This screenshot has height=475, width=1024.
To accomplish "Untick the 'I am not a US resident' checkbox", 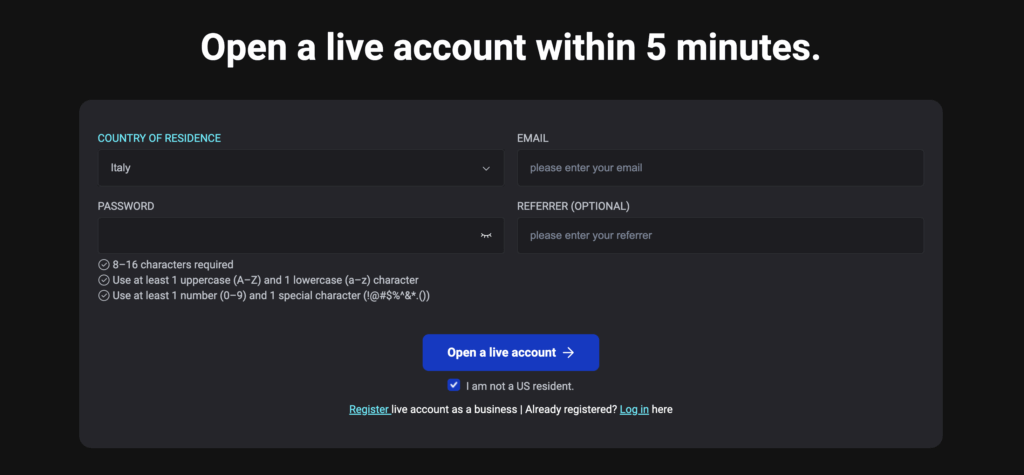I will pyautogui.click(x=454, y=385).
